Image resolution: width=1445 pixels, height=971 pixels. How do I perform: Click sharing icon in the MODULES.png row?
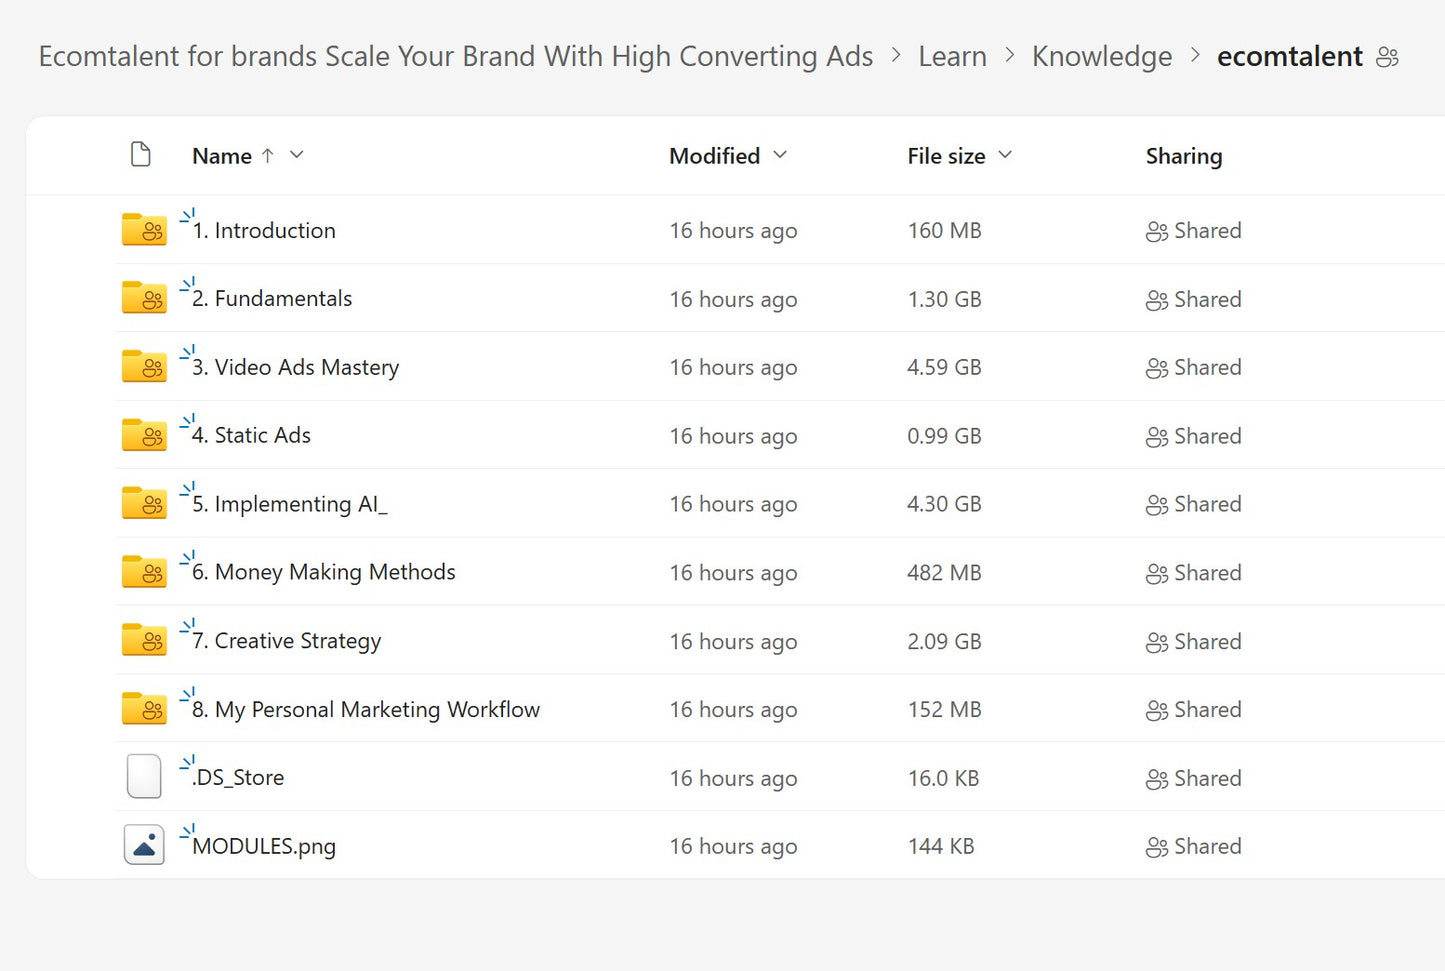click(1157, 848)
